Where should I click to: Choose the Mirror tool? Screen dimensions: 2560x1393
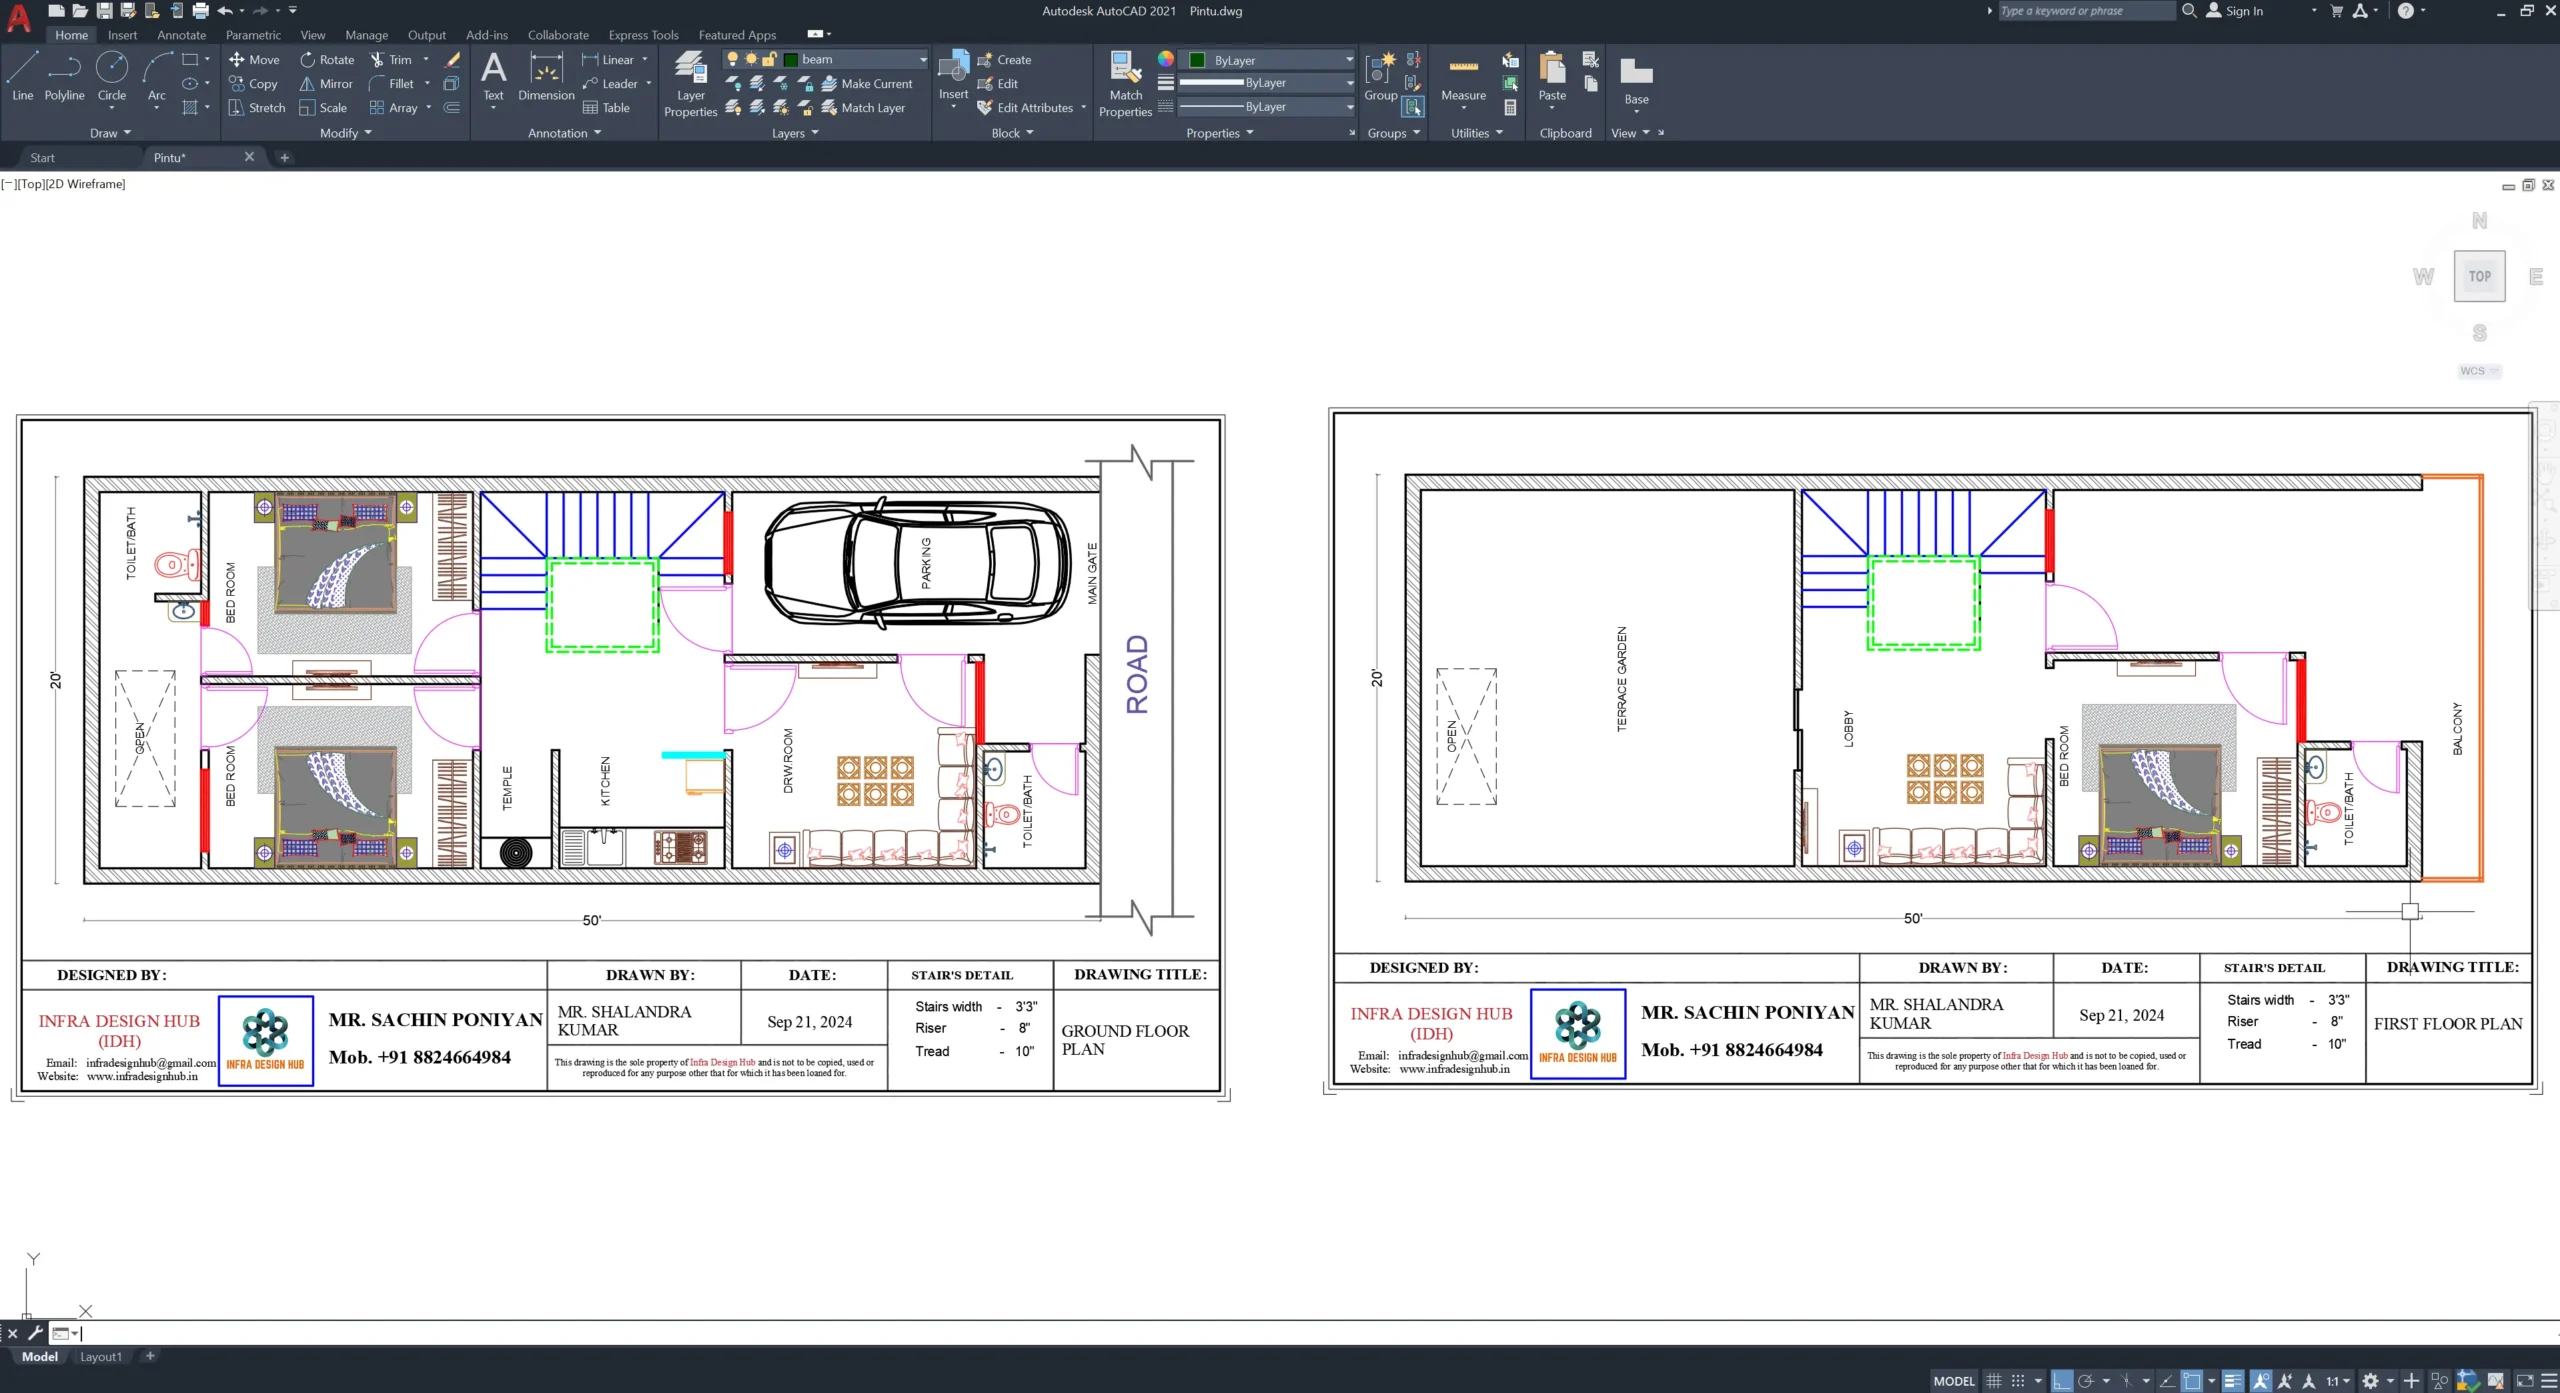[x=326, y=84]
